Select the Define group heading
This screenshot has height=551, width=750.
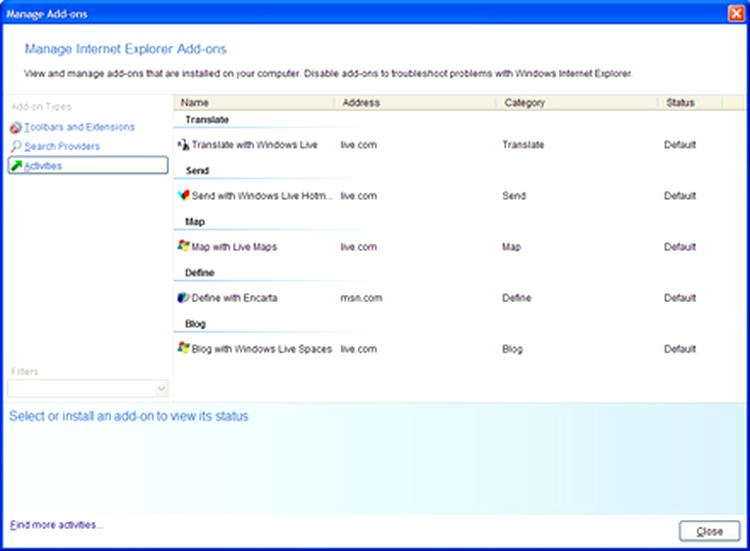[x=200, y=272]
